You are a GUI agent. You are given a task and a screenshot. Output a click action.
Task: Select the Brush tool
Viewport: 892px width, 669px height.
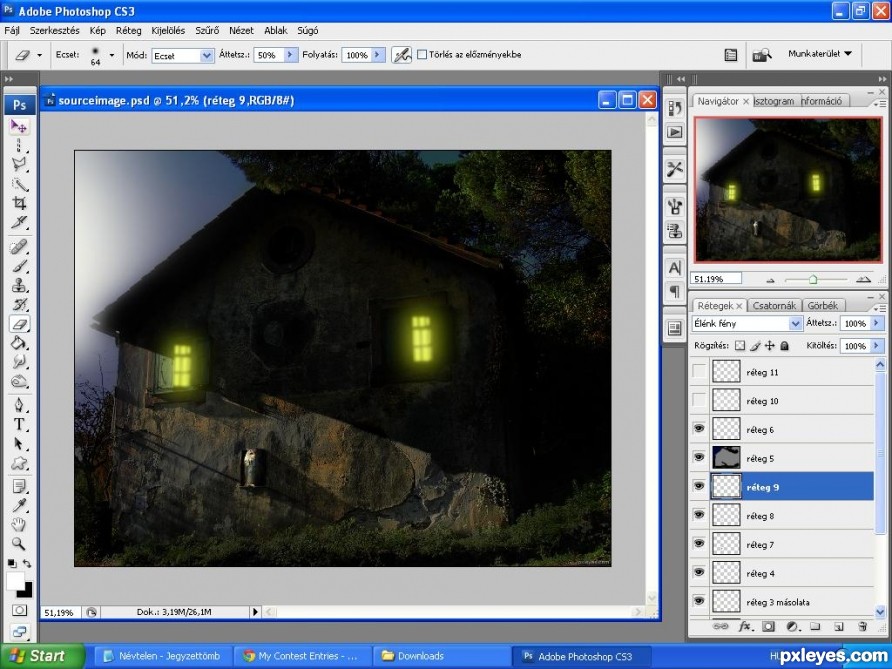19,266
